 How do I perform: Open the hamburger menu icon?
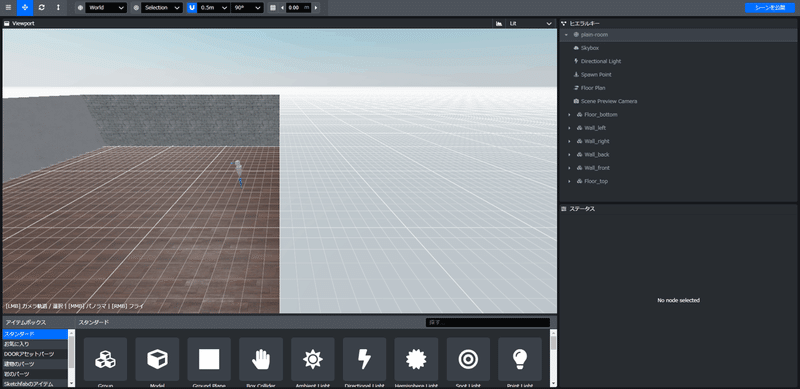tap(8, 8)
